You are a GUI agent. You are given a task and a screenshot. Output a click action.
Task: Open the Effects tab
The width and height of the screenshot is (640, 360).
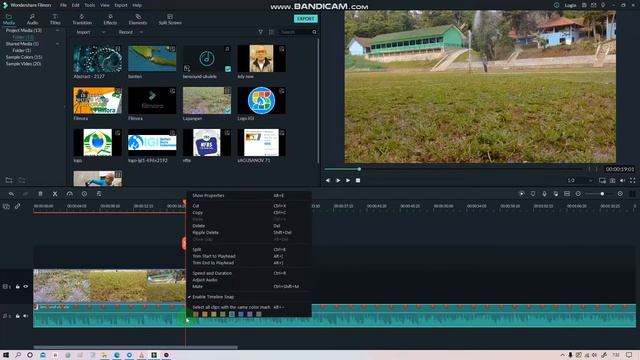pyautogui.click(x=110, y=19)
